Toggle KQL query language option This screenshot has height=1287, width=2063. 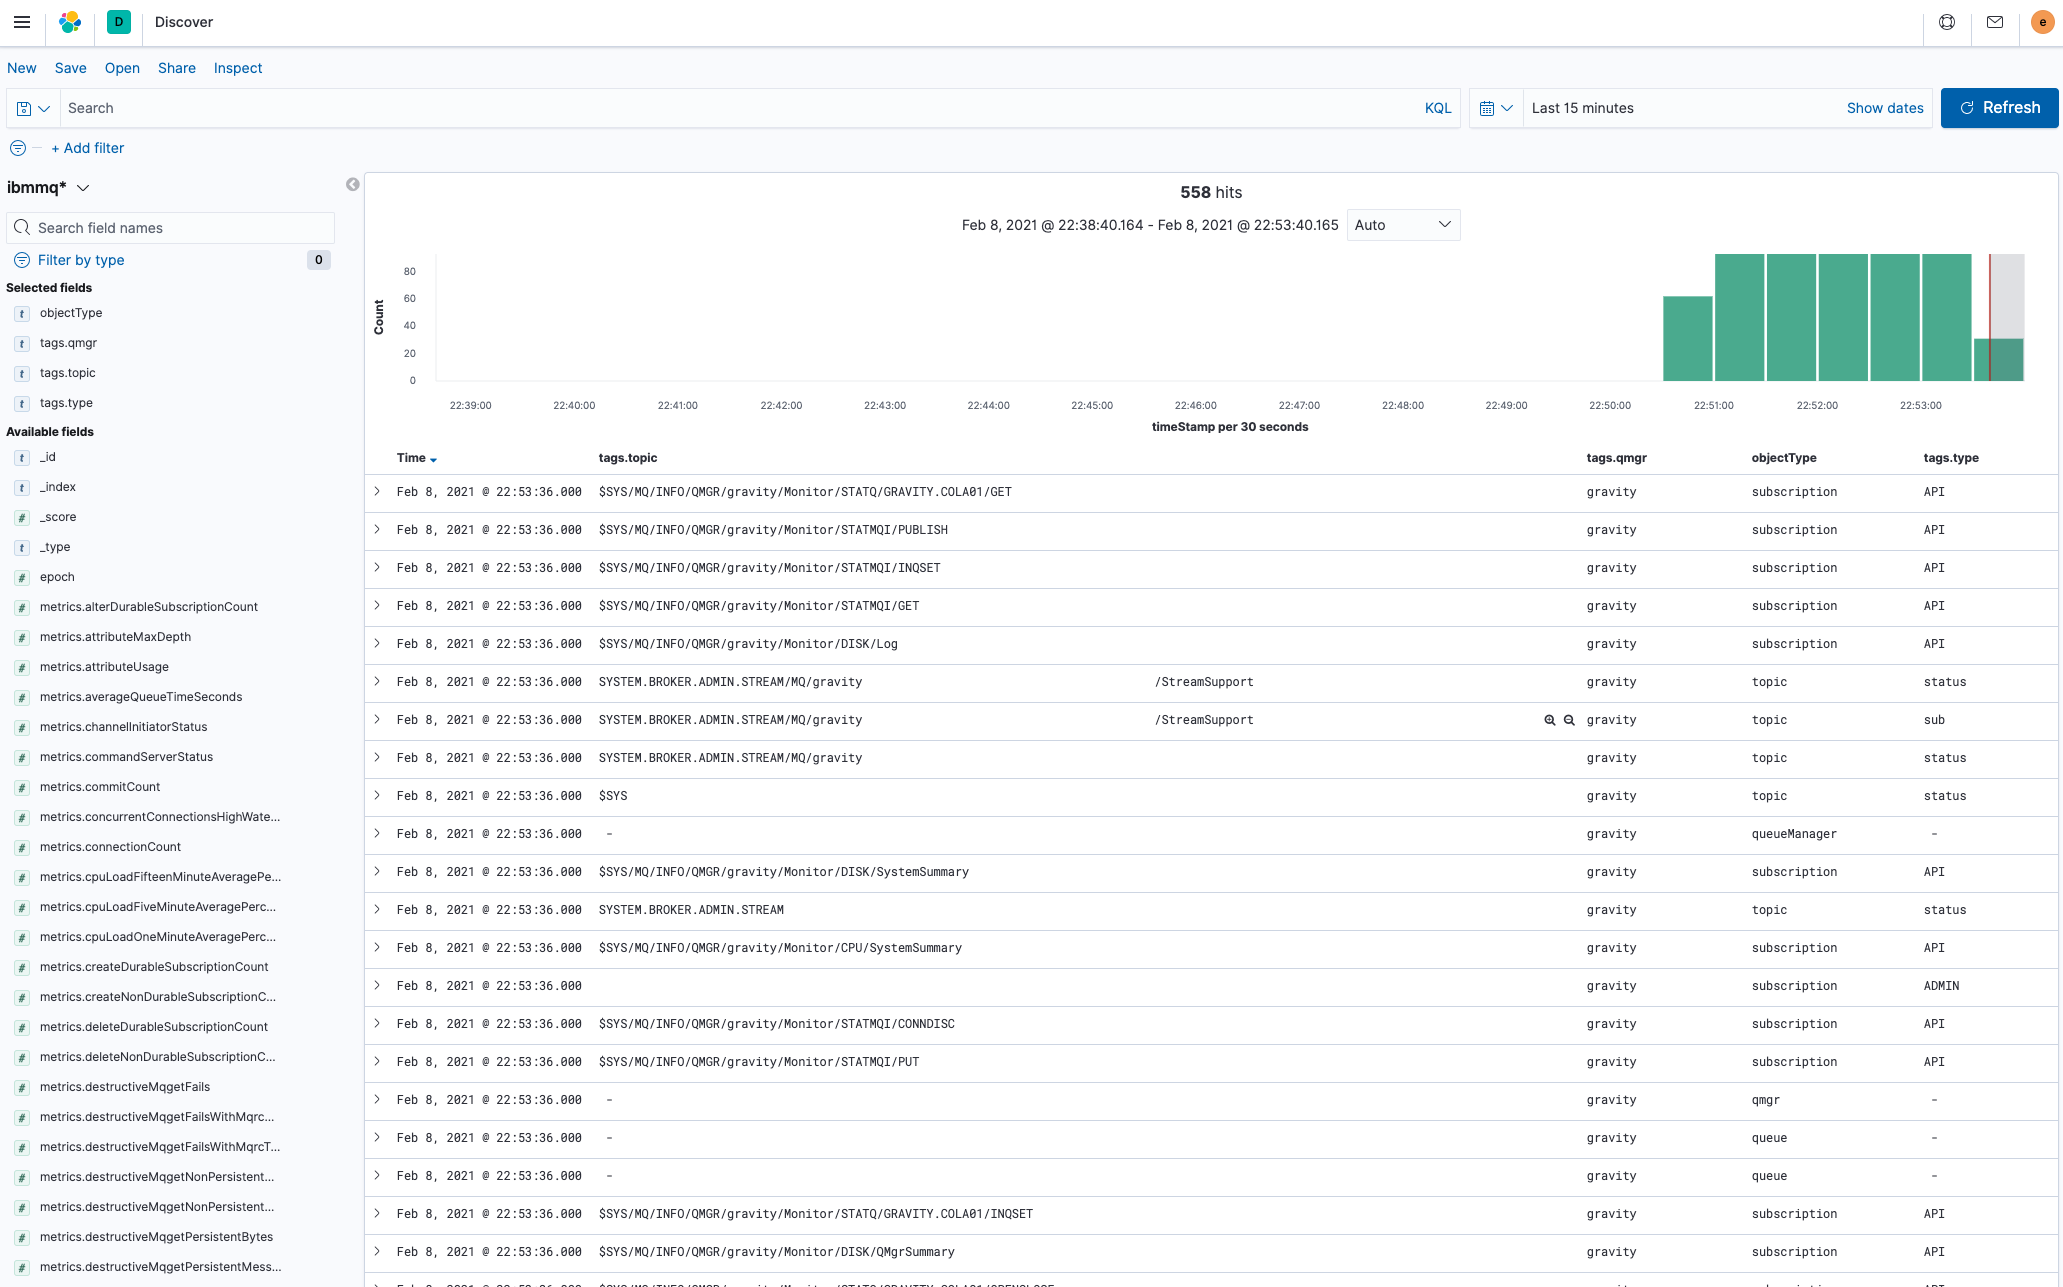point(1437,108)
